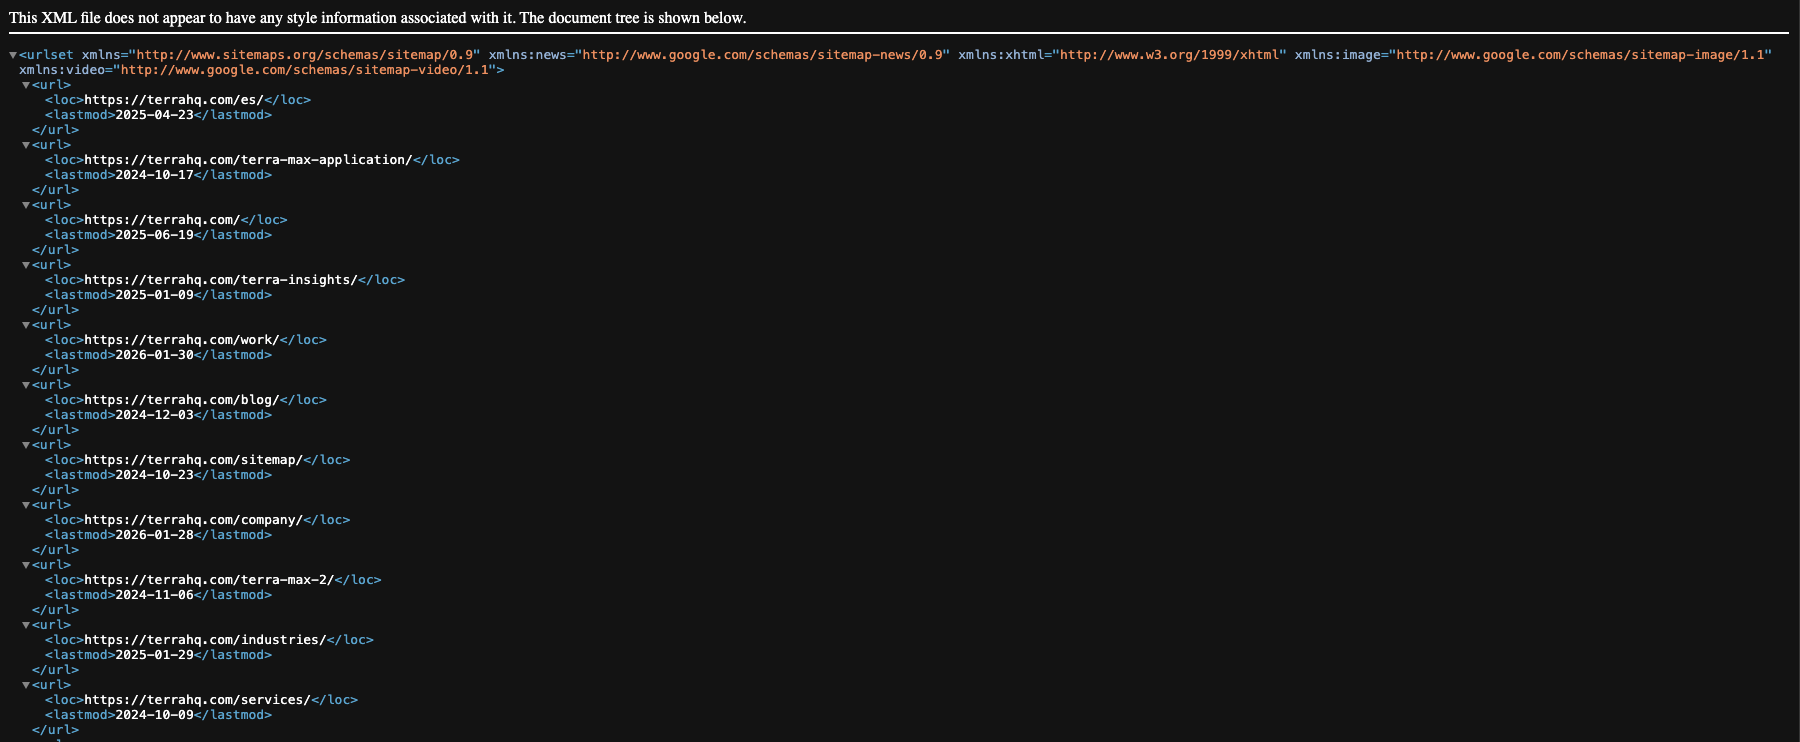Collapse the url node containing company page
Screen dimensions: 1800x742
pyautogui.click(x=26, y=505)
